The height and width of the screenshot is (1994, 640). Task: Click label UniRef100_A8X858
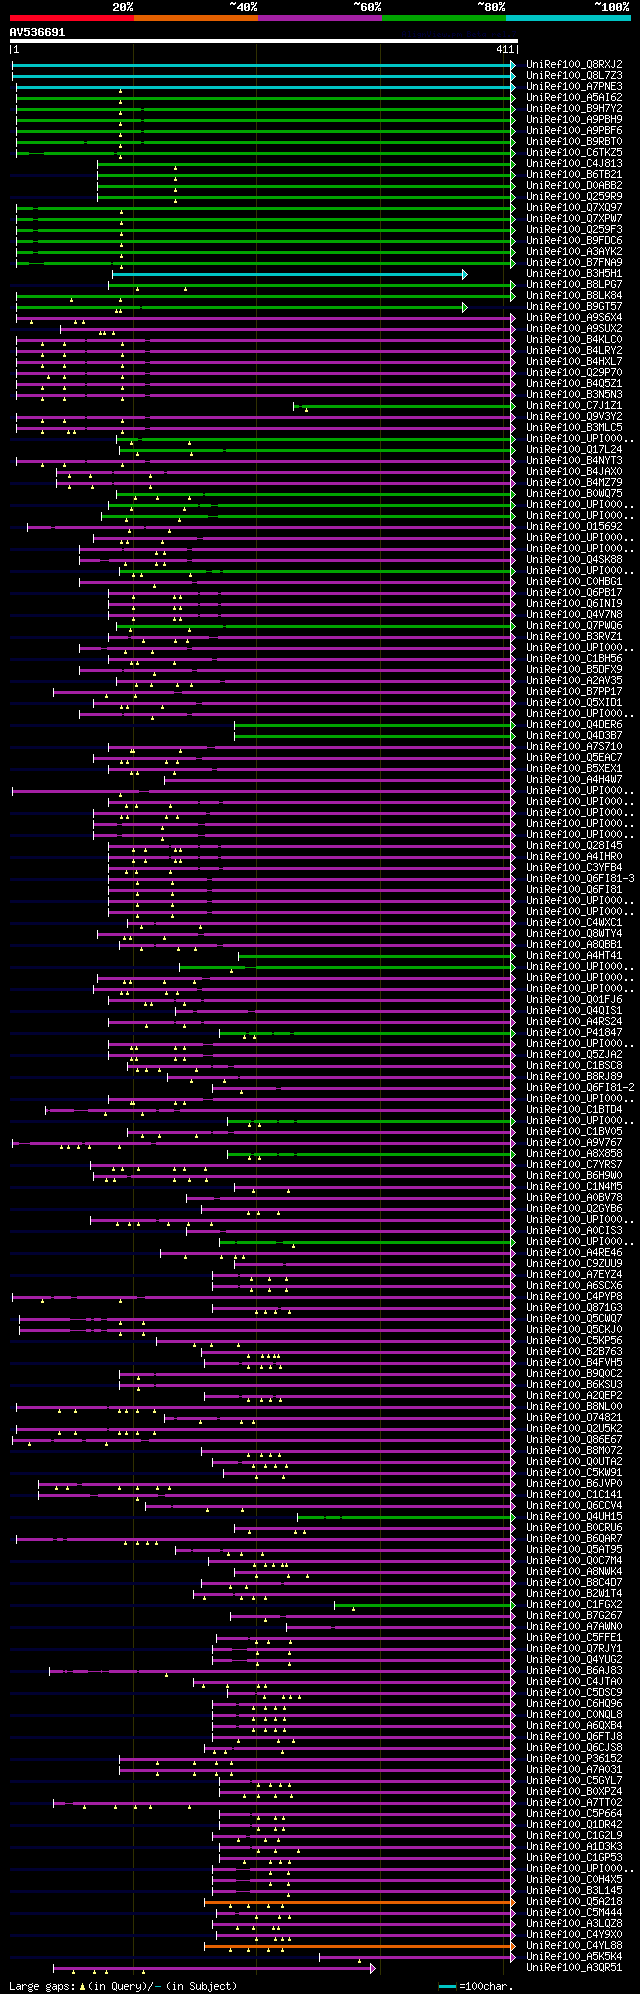click(574, 1154)
